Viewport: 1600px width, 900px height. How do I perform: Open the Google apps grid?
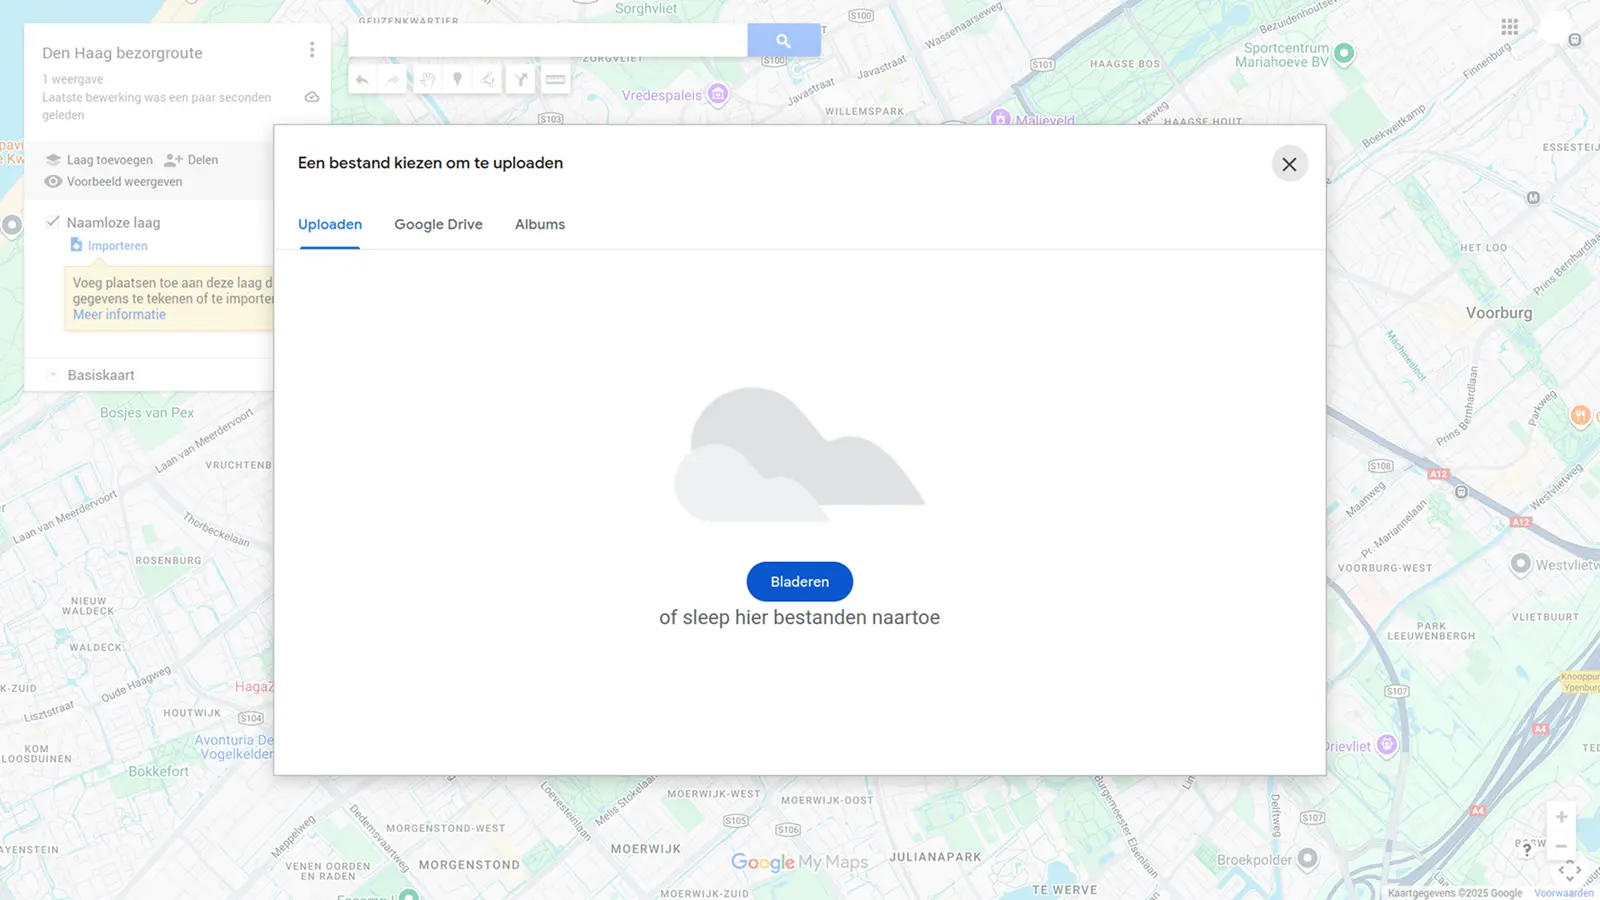(x=1510, y=27)
